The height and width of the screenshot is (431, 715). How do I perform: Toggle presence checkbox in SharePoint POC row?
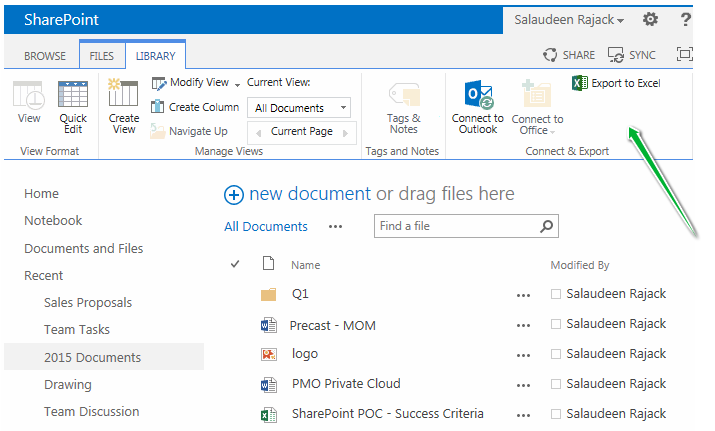[x=555, y=414]
